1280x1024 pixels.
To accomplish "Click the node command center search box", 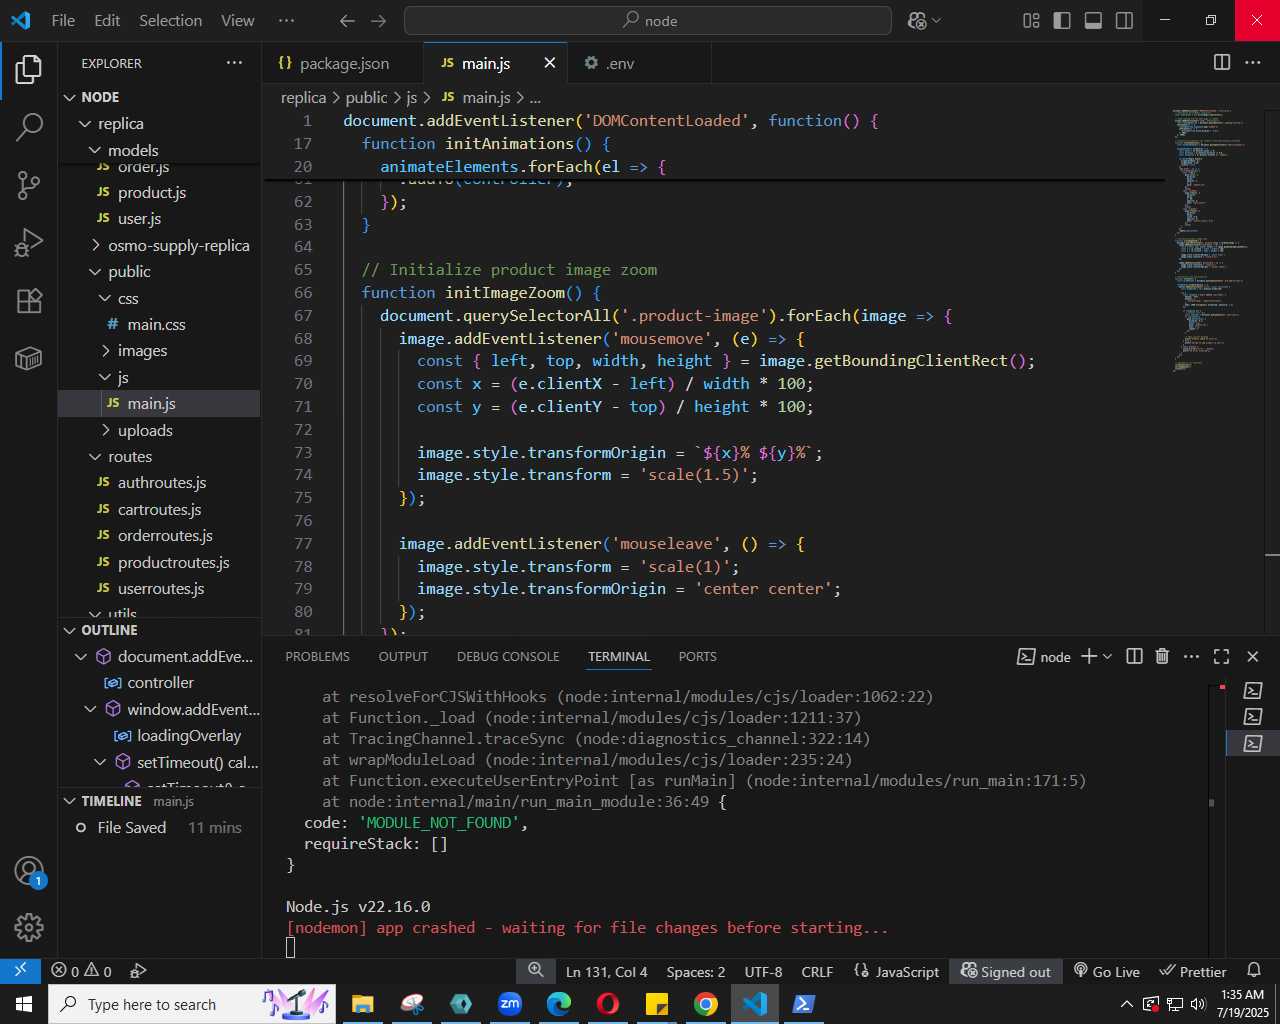I will 648,20.
